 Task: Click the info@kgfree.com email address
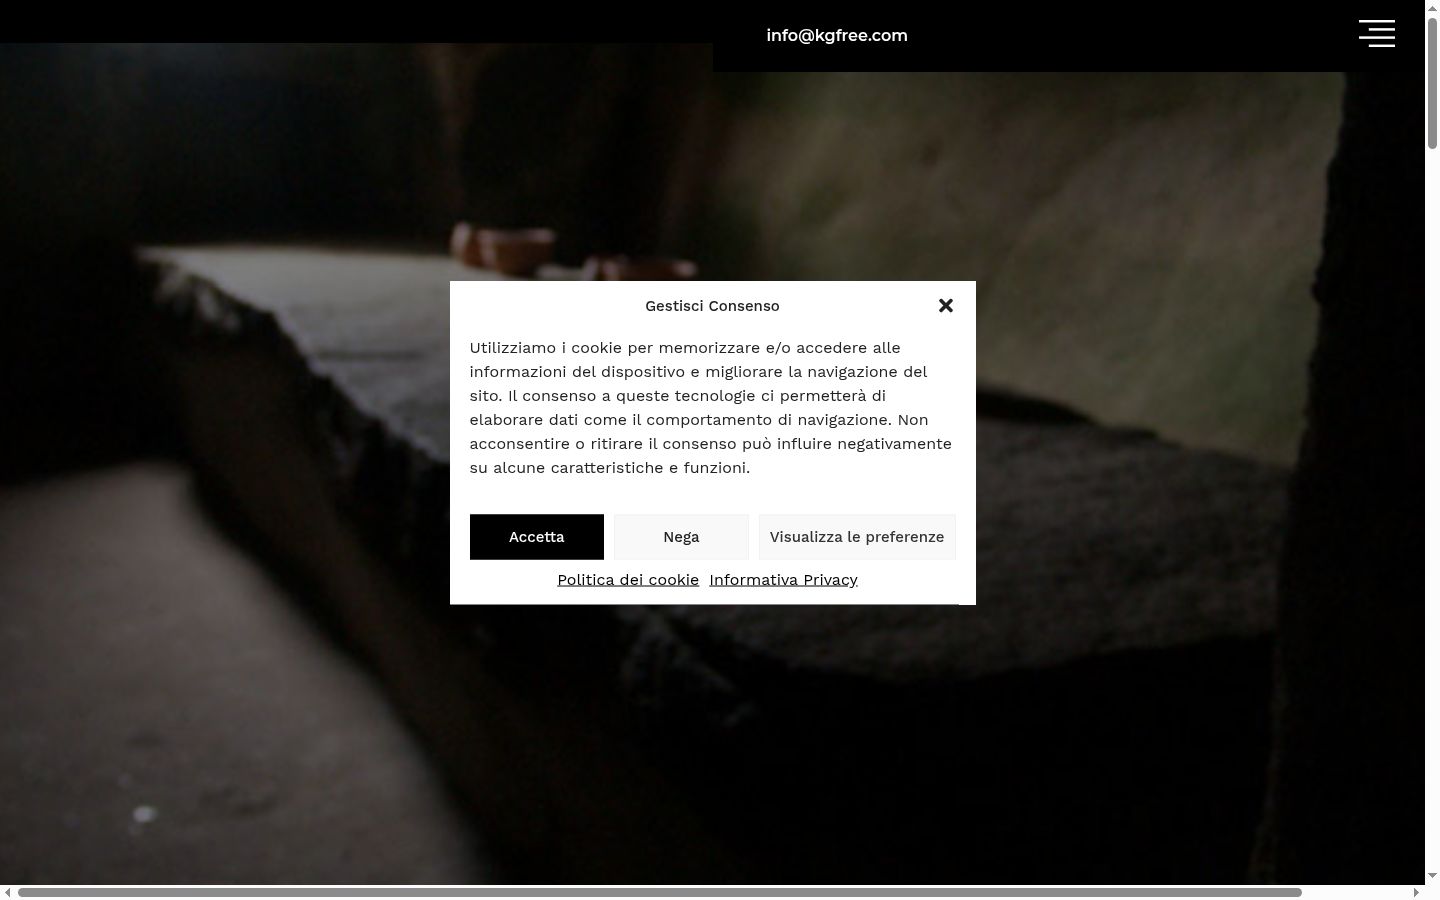coord(837,36)
